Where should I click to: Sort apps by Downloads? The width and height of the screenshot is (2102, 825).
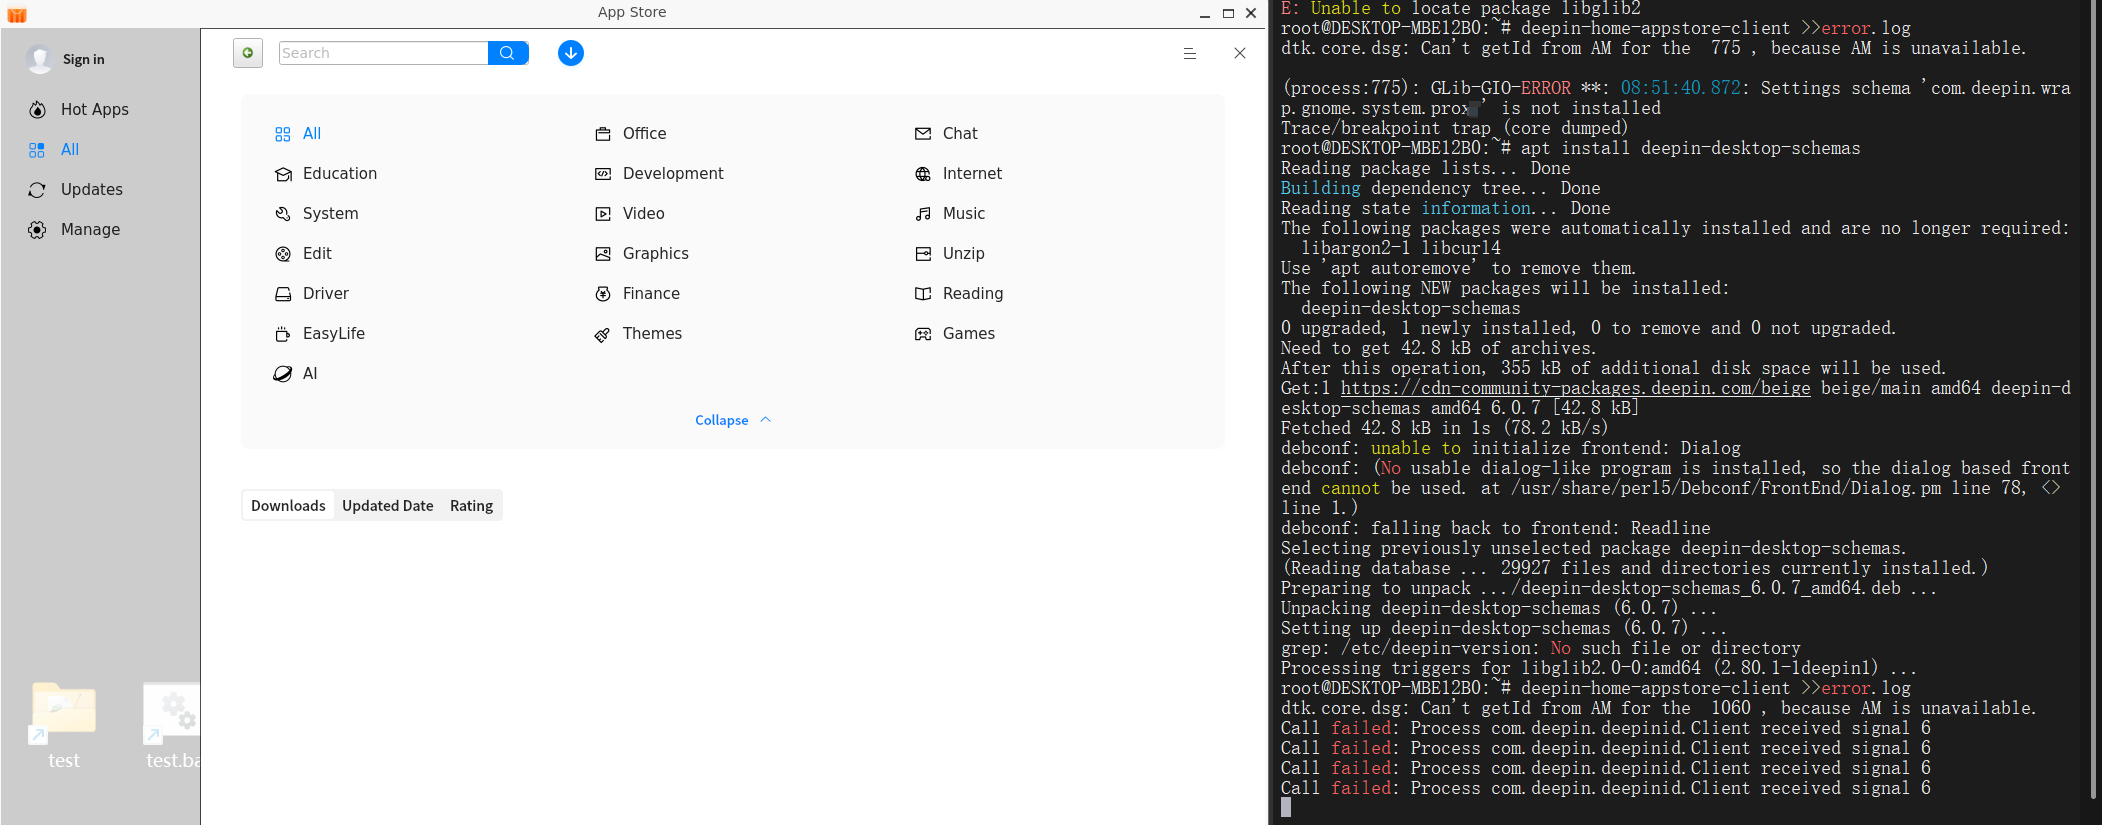[288, 506]
